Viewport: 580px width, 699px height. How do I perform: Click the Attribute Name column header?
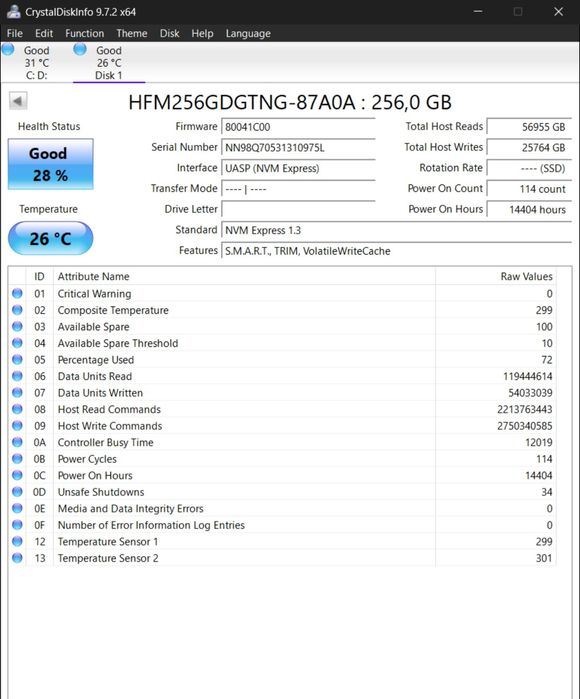244,276
